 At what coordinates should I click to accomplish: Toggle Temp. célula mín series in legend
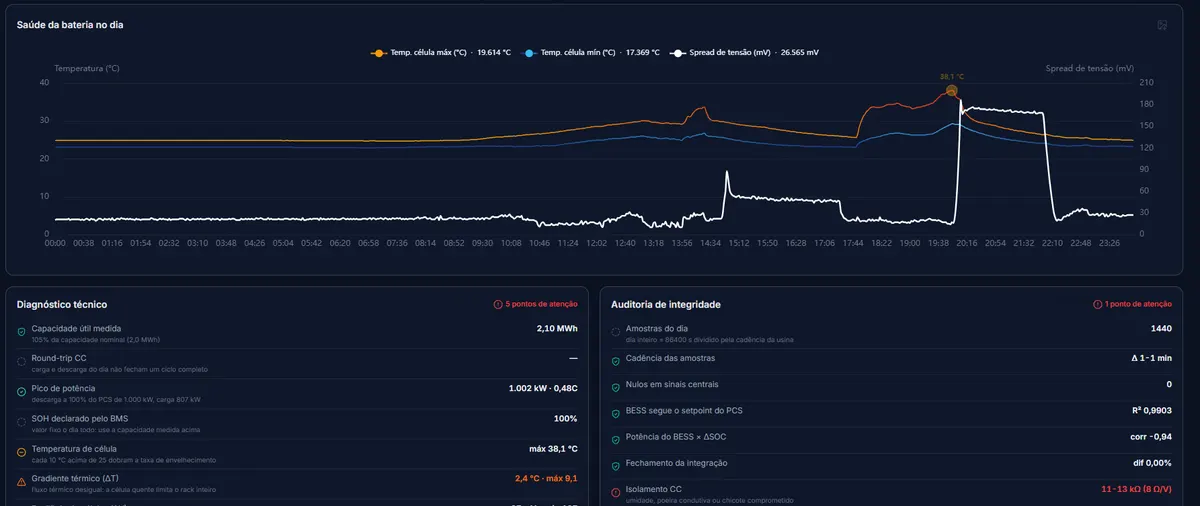pos(591,52)
